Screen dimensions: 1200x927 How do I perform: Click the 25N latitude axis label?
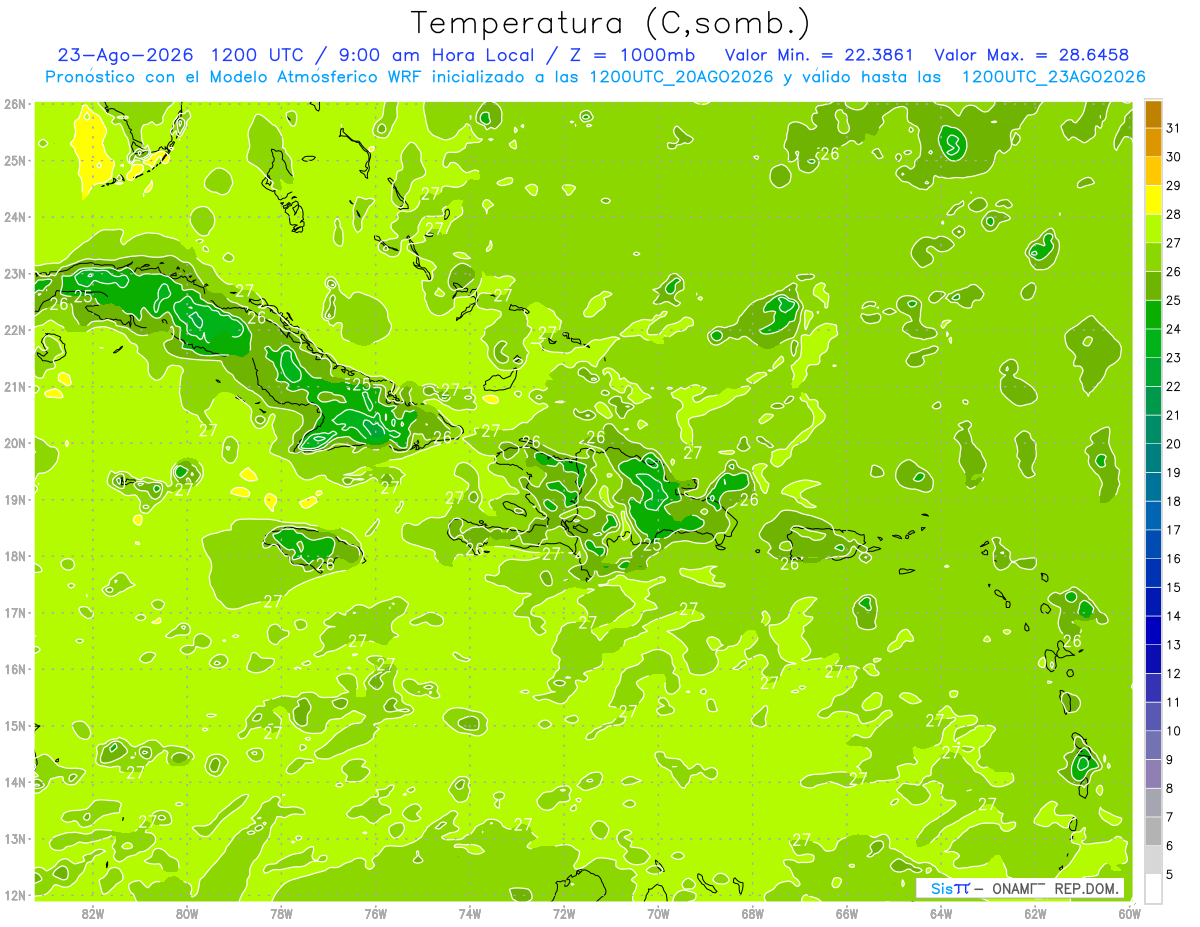14,161
